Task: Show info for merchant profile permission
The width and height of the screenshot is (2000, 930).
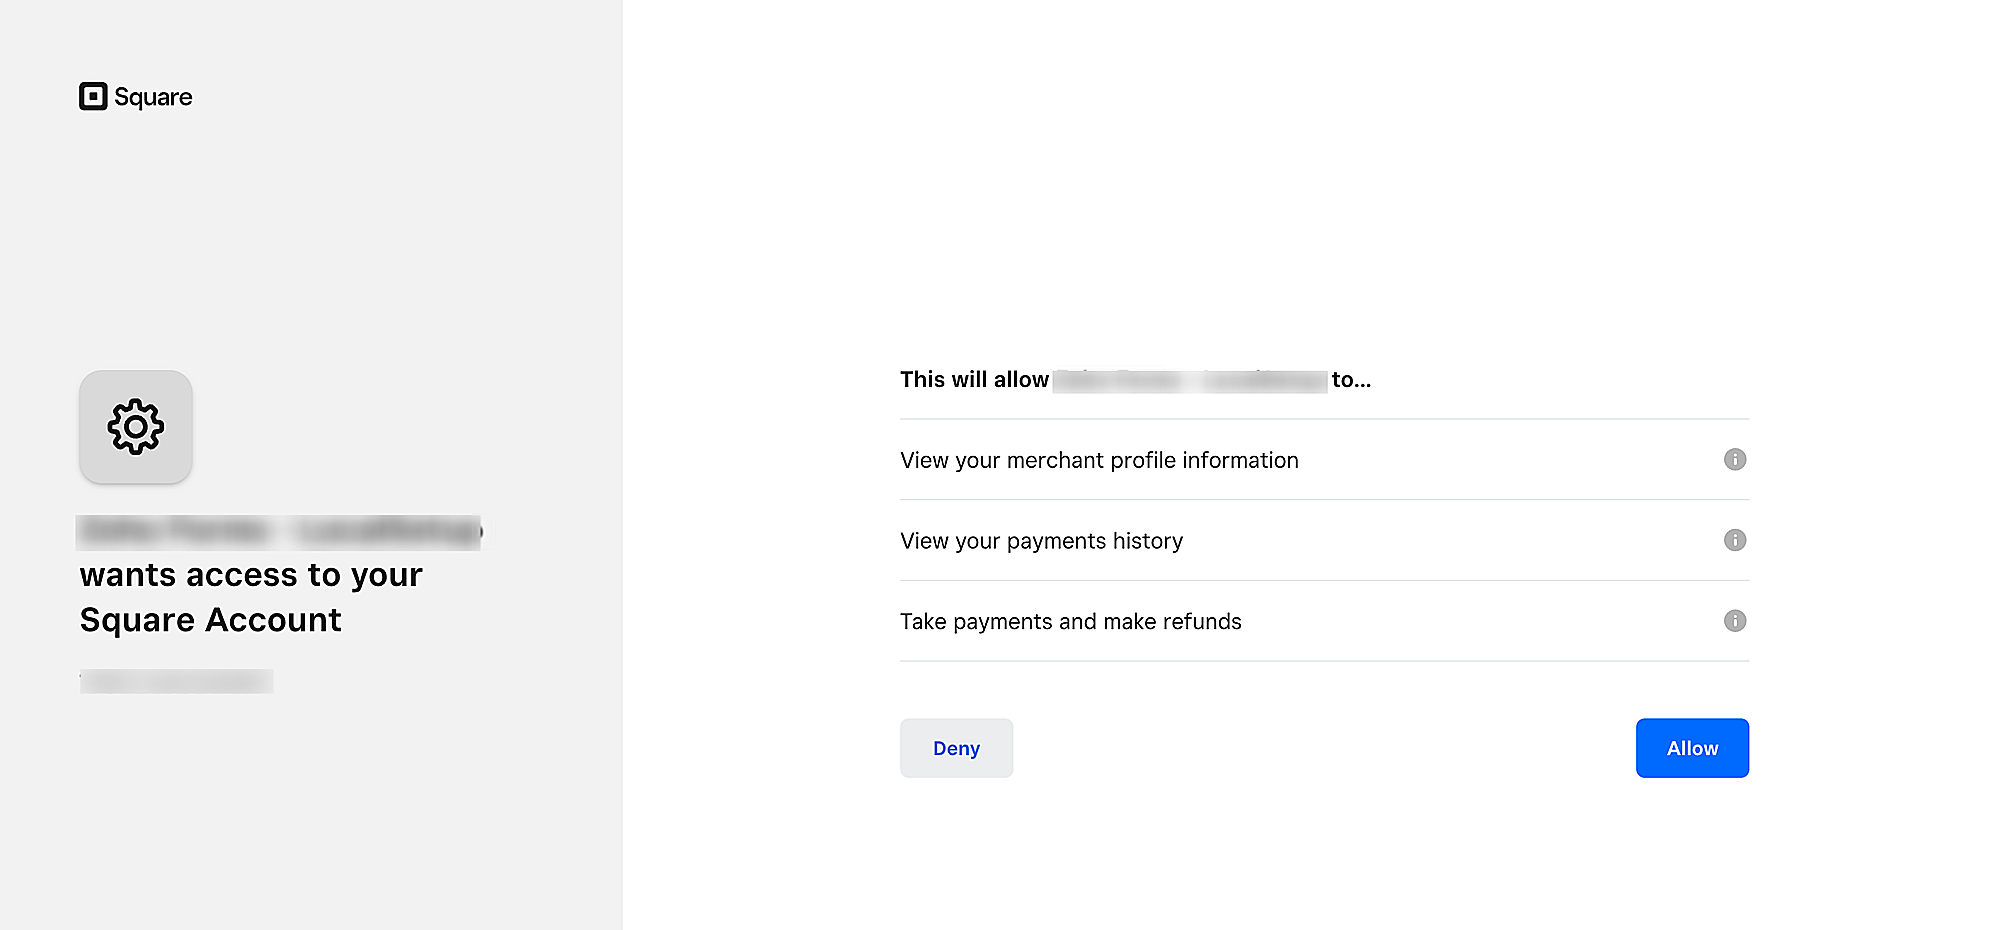Action: (1735, 459)
